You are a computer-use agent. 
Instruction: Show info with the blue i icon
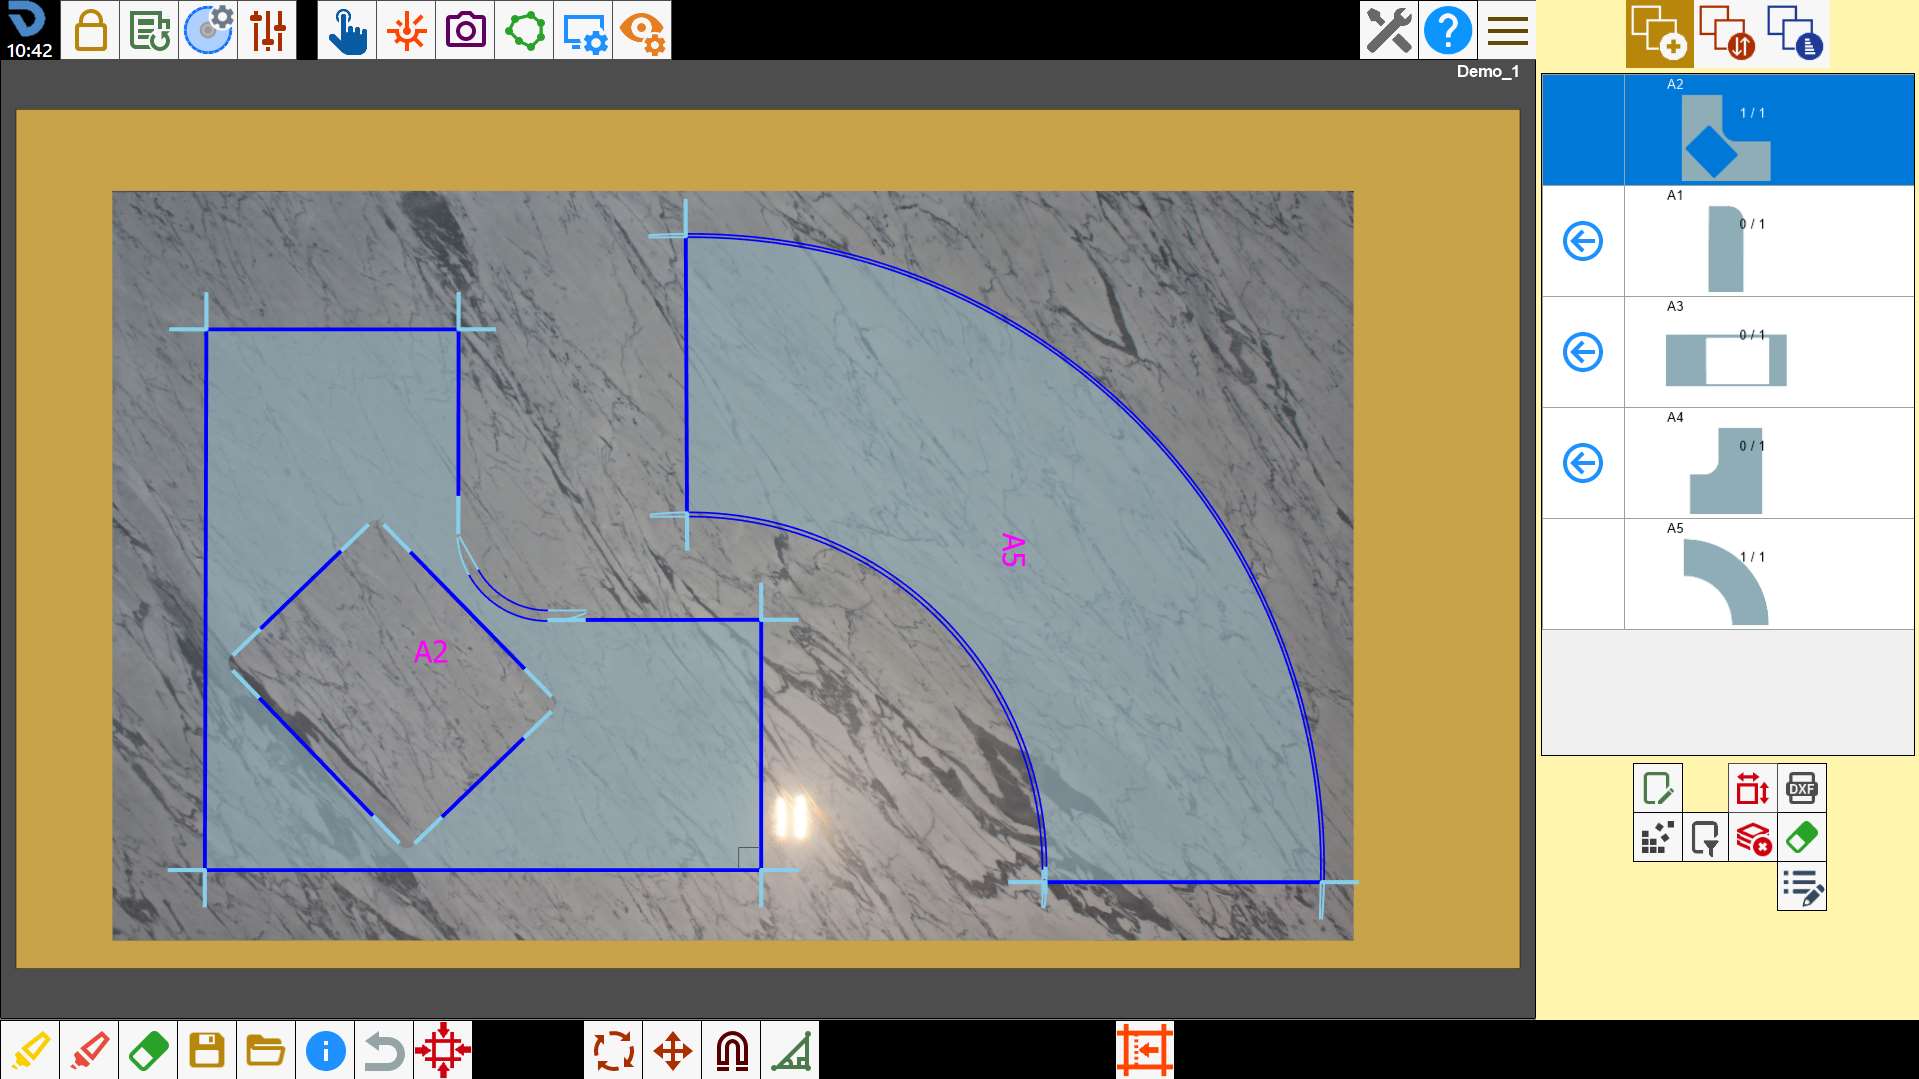pos(325,1050)
